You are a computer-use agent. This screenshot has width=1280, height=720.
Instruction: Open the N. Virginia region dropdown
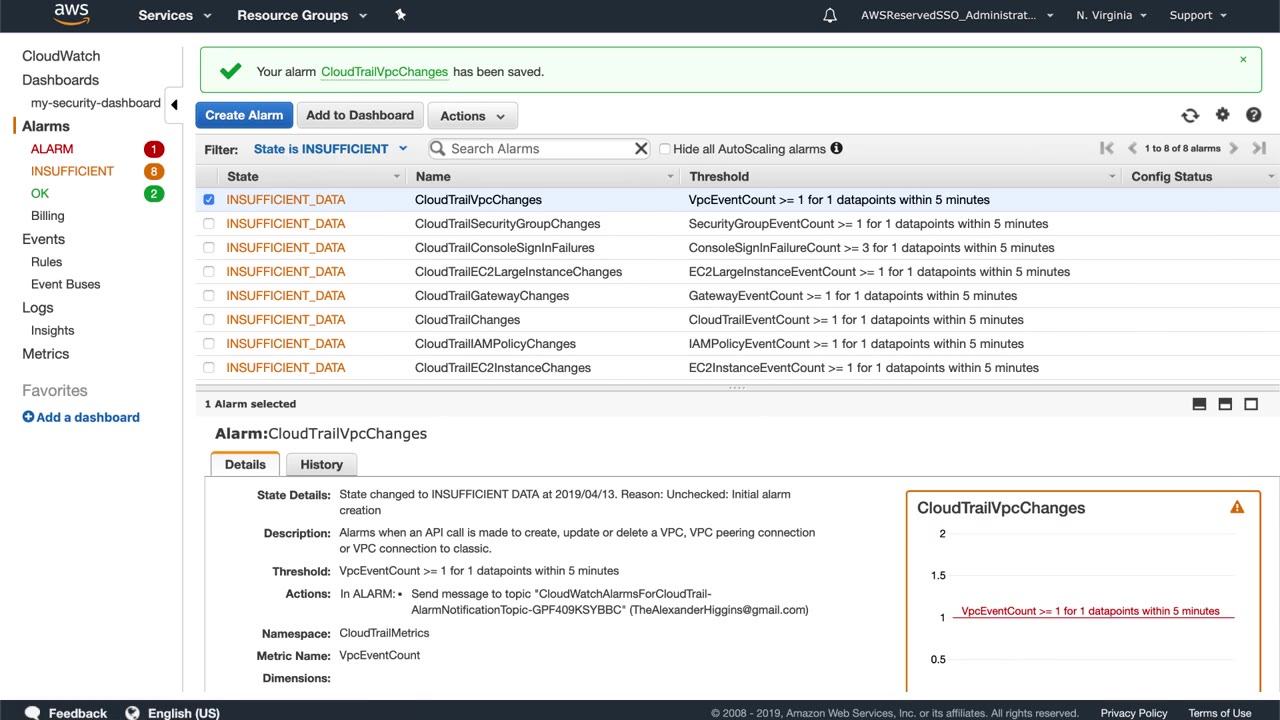pyautogui.click(x=1111, y=15)
